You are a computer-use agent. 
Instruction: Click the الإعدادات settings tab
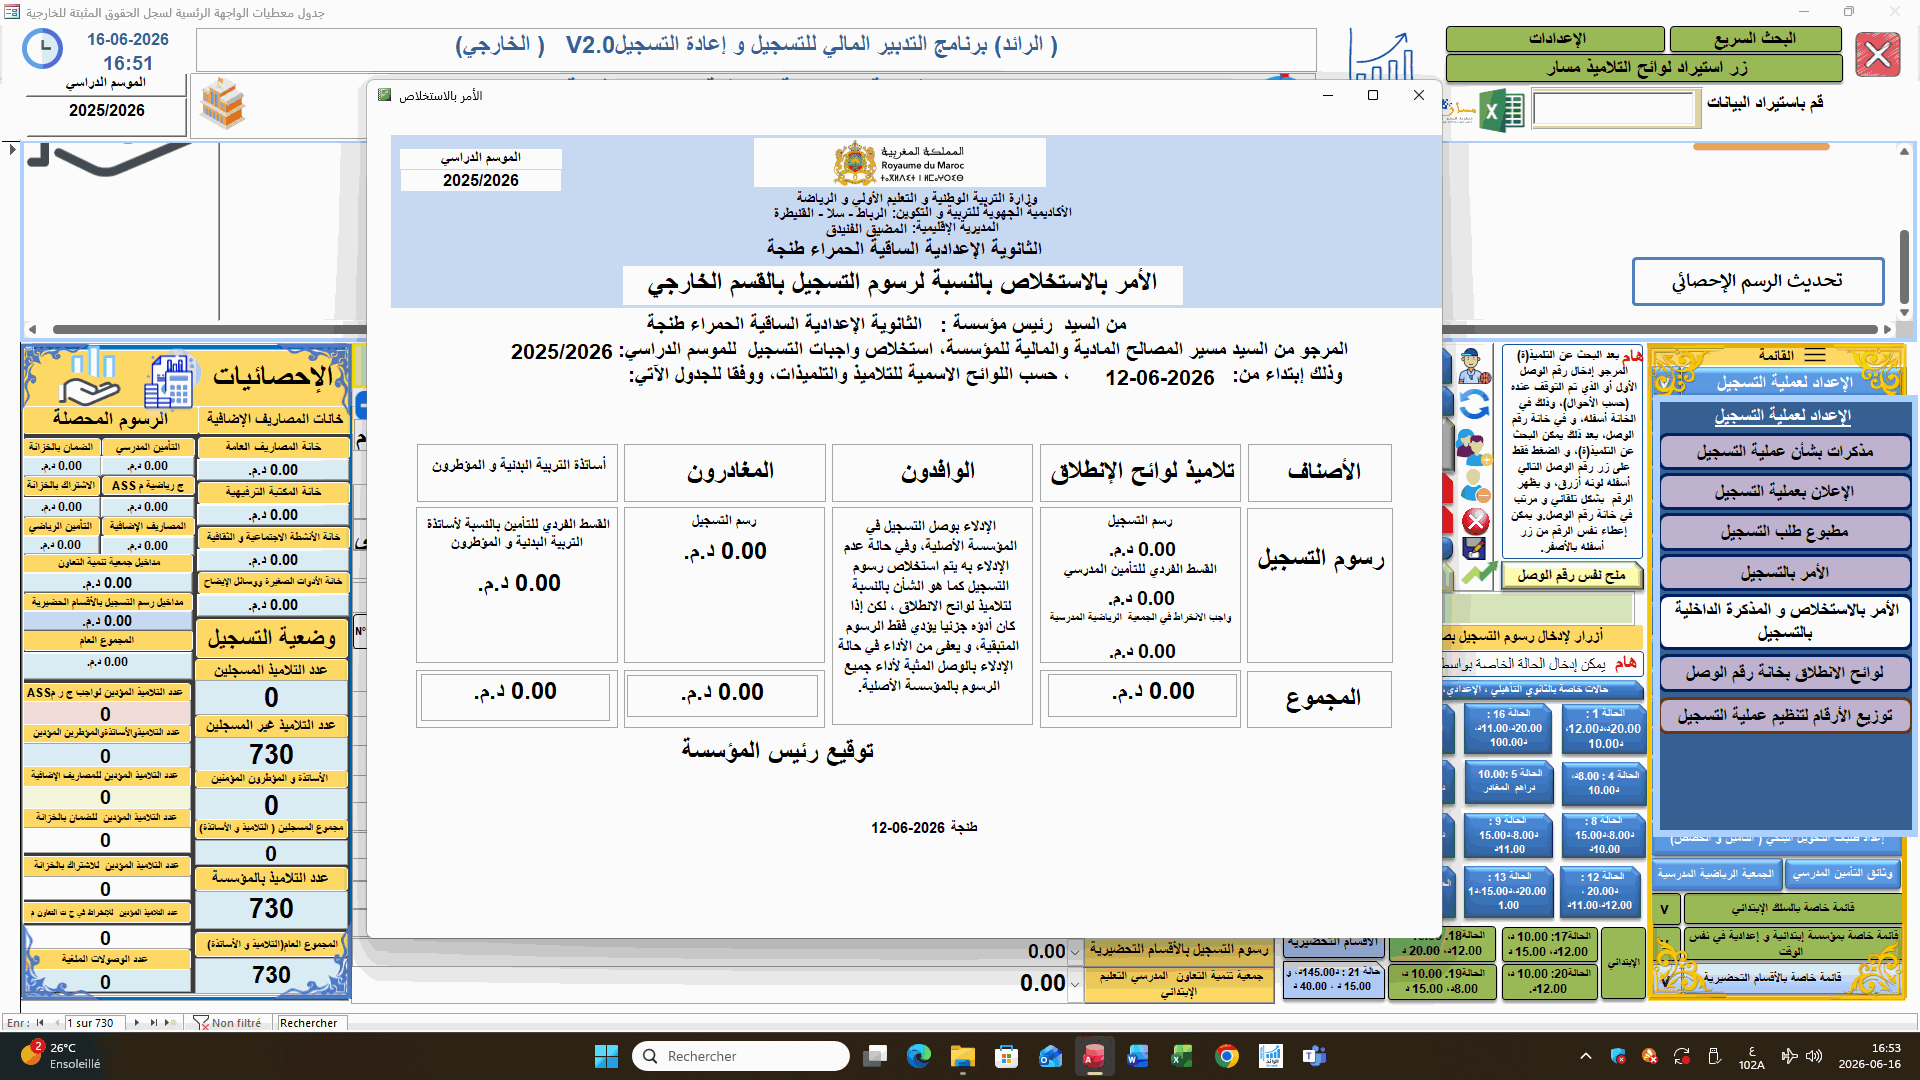1555,39
